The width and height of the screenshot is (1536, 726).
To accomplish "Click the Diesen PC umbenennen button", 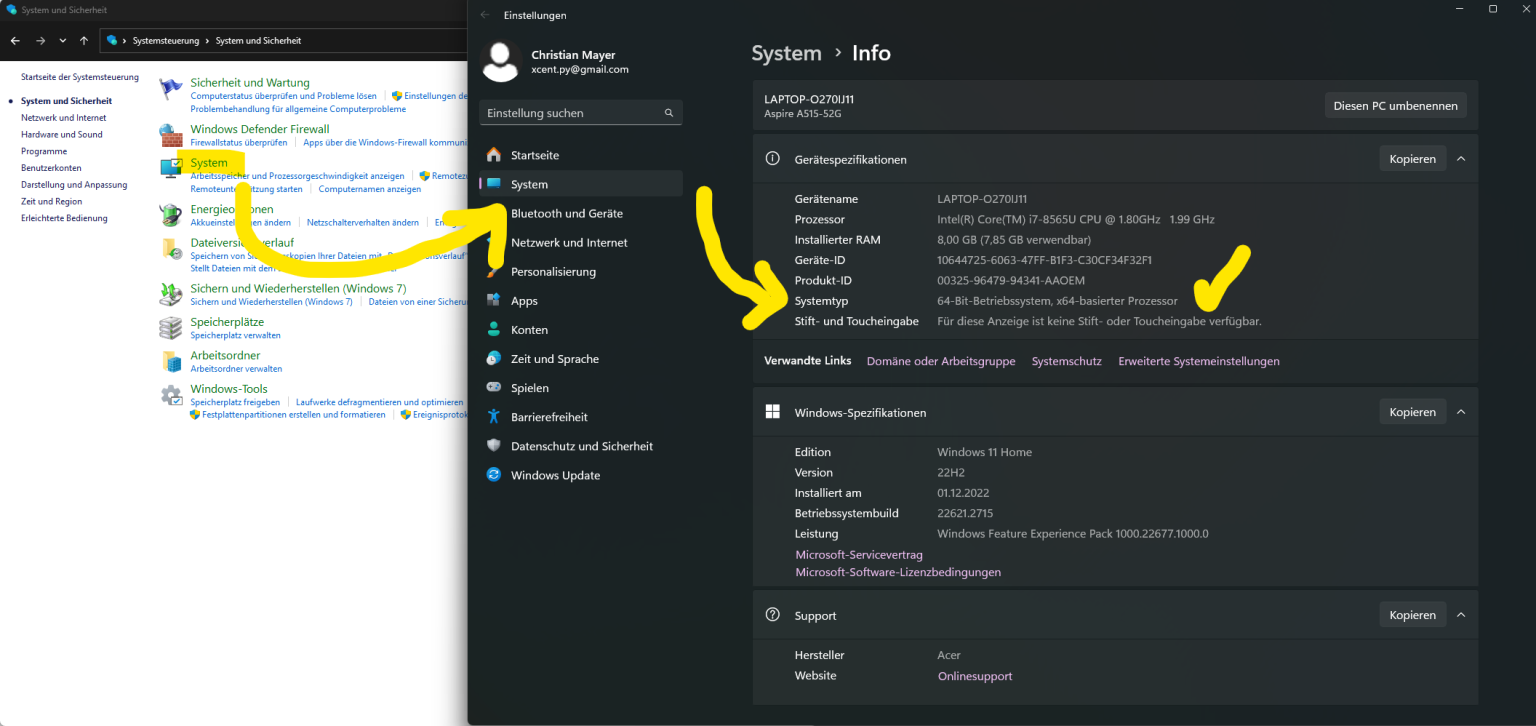I will (x=1395, y=104).
